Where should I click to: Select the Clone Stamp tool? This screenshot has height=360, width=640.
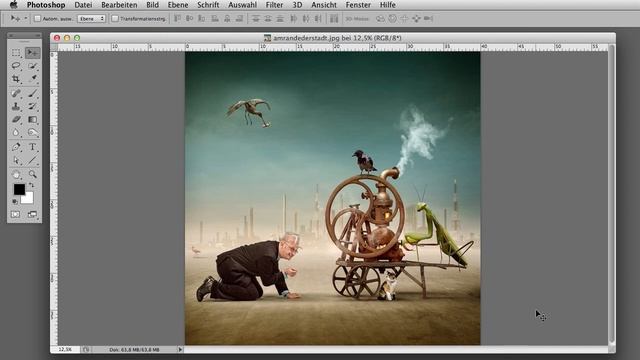click(16, 107)
